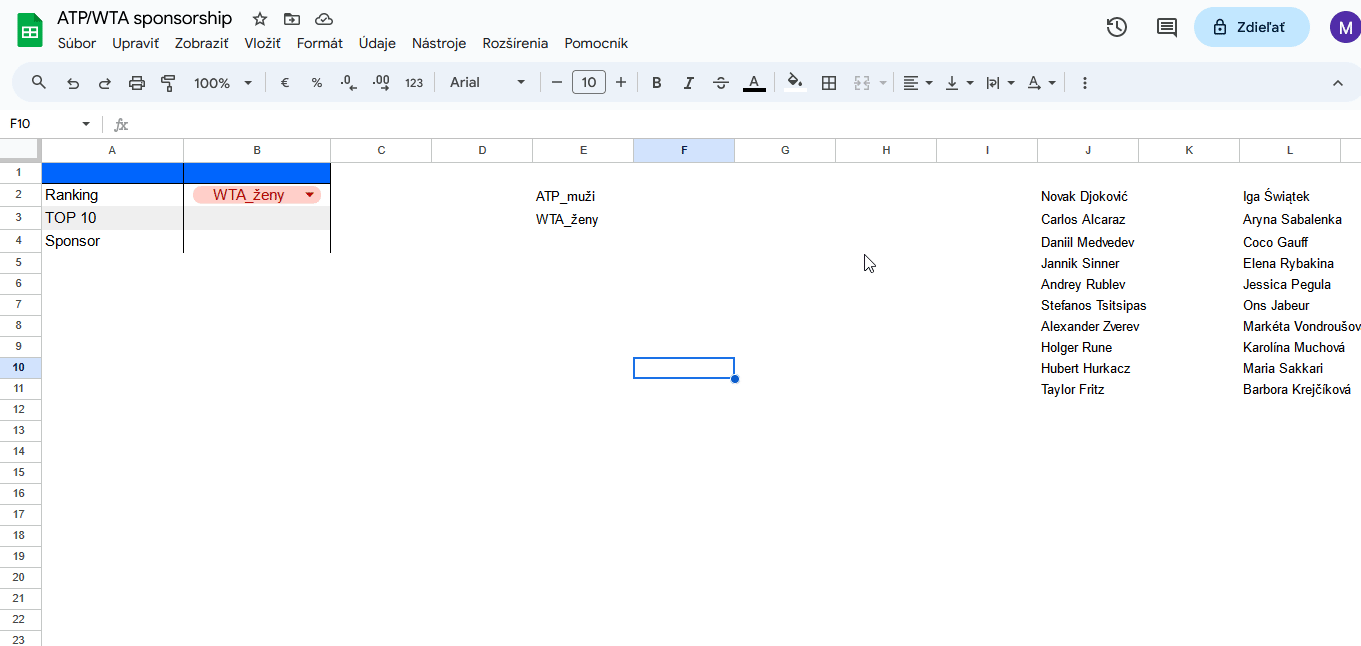Select cell containing Iga Świątek

click(x=1290, y=196)
